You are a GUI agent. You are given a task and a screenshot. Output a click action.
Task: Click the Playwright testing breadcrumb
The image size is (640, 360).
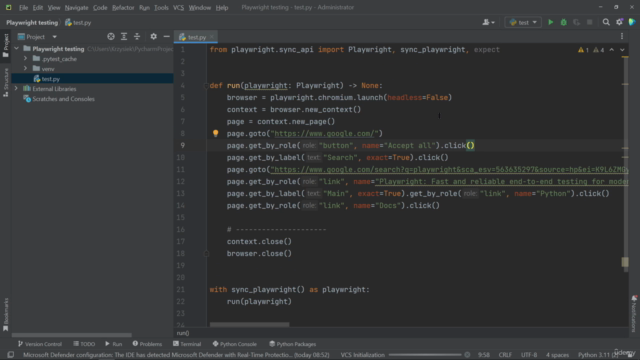click(32, 22)
